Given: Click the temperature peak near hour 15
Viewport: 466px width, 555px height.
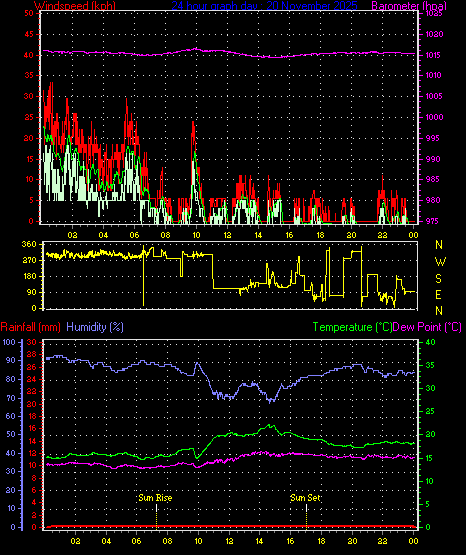Looking at the screenshot, I should tap(270, 426).
